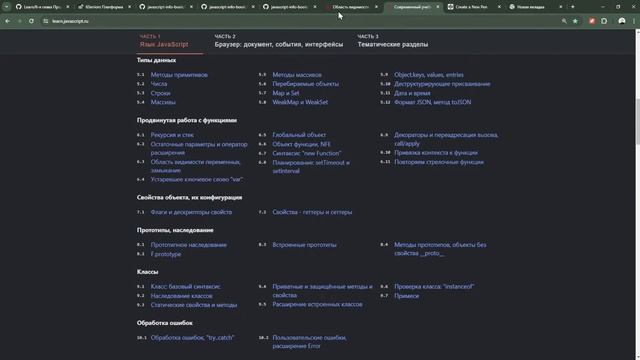Screen dimensions: 640x360
Task: Click the zoom magnifier icon in address bar
Action: (564, 21)
